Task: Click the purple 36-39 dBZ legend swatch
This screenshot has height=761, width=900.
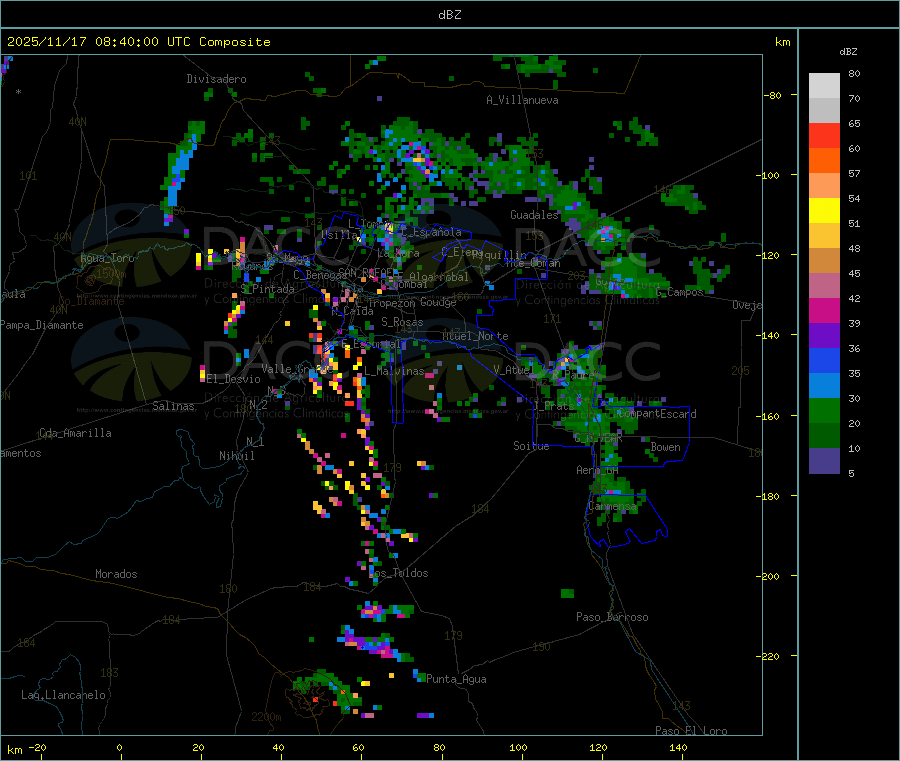Action: click(x=824, y=336)
